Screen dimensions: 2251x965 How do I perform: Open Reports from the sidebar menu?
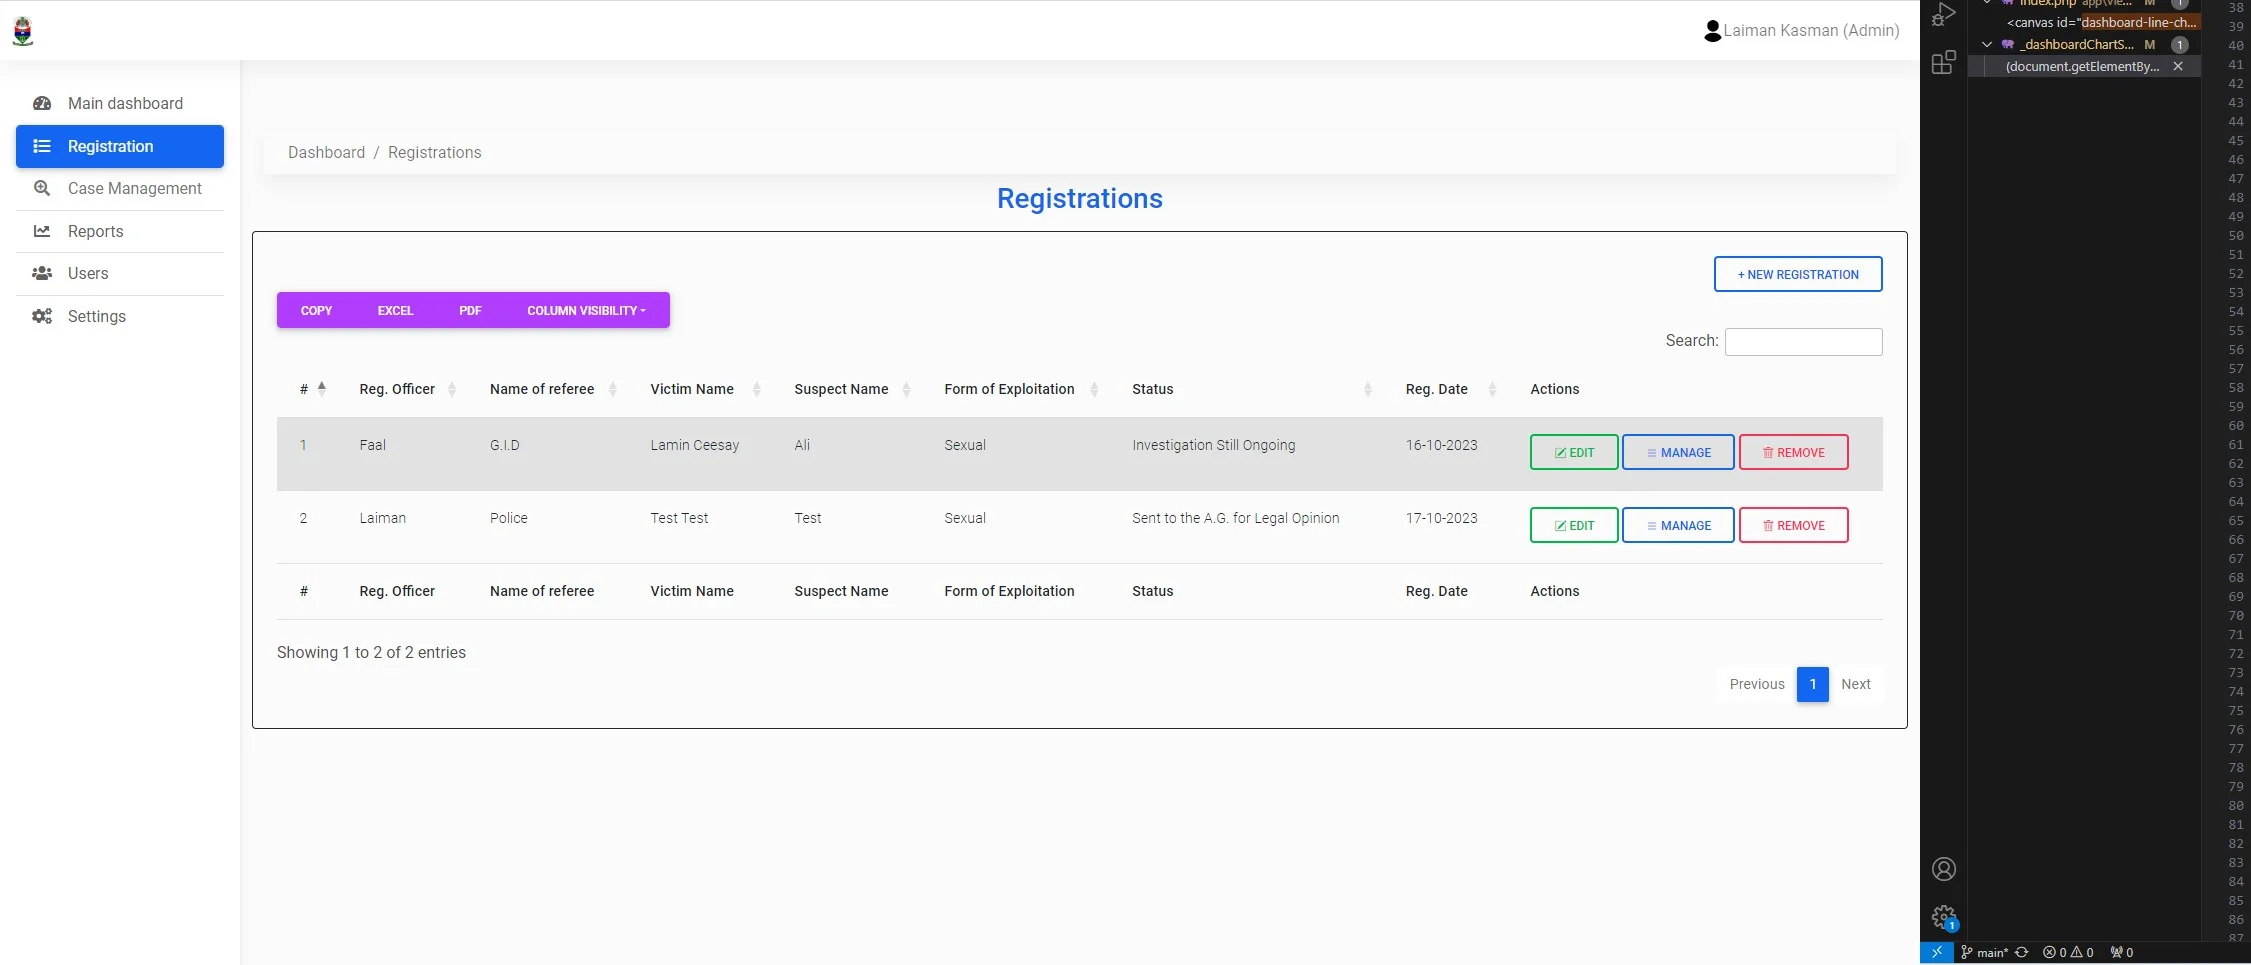coord(95,231)
